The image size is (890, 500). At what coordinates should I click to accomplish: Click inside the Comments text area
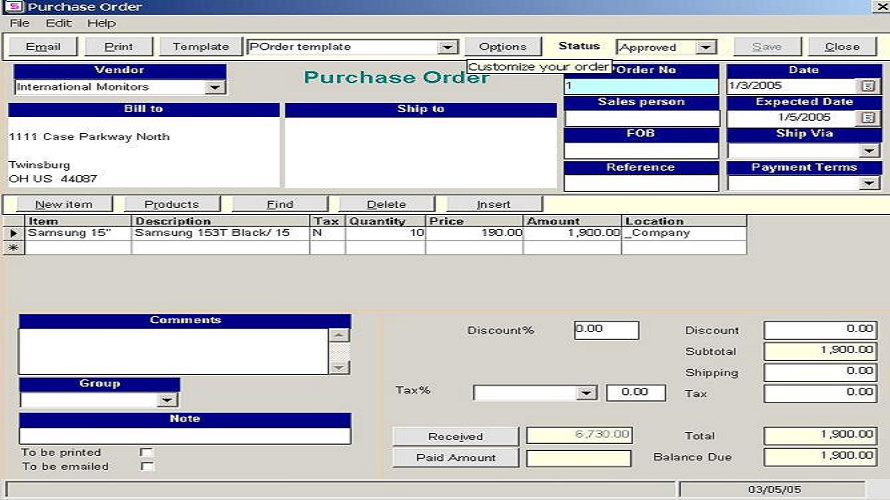tap(174, 351)
